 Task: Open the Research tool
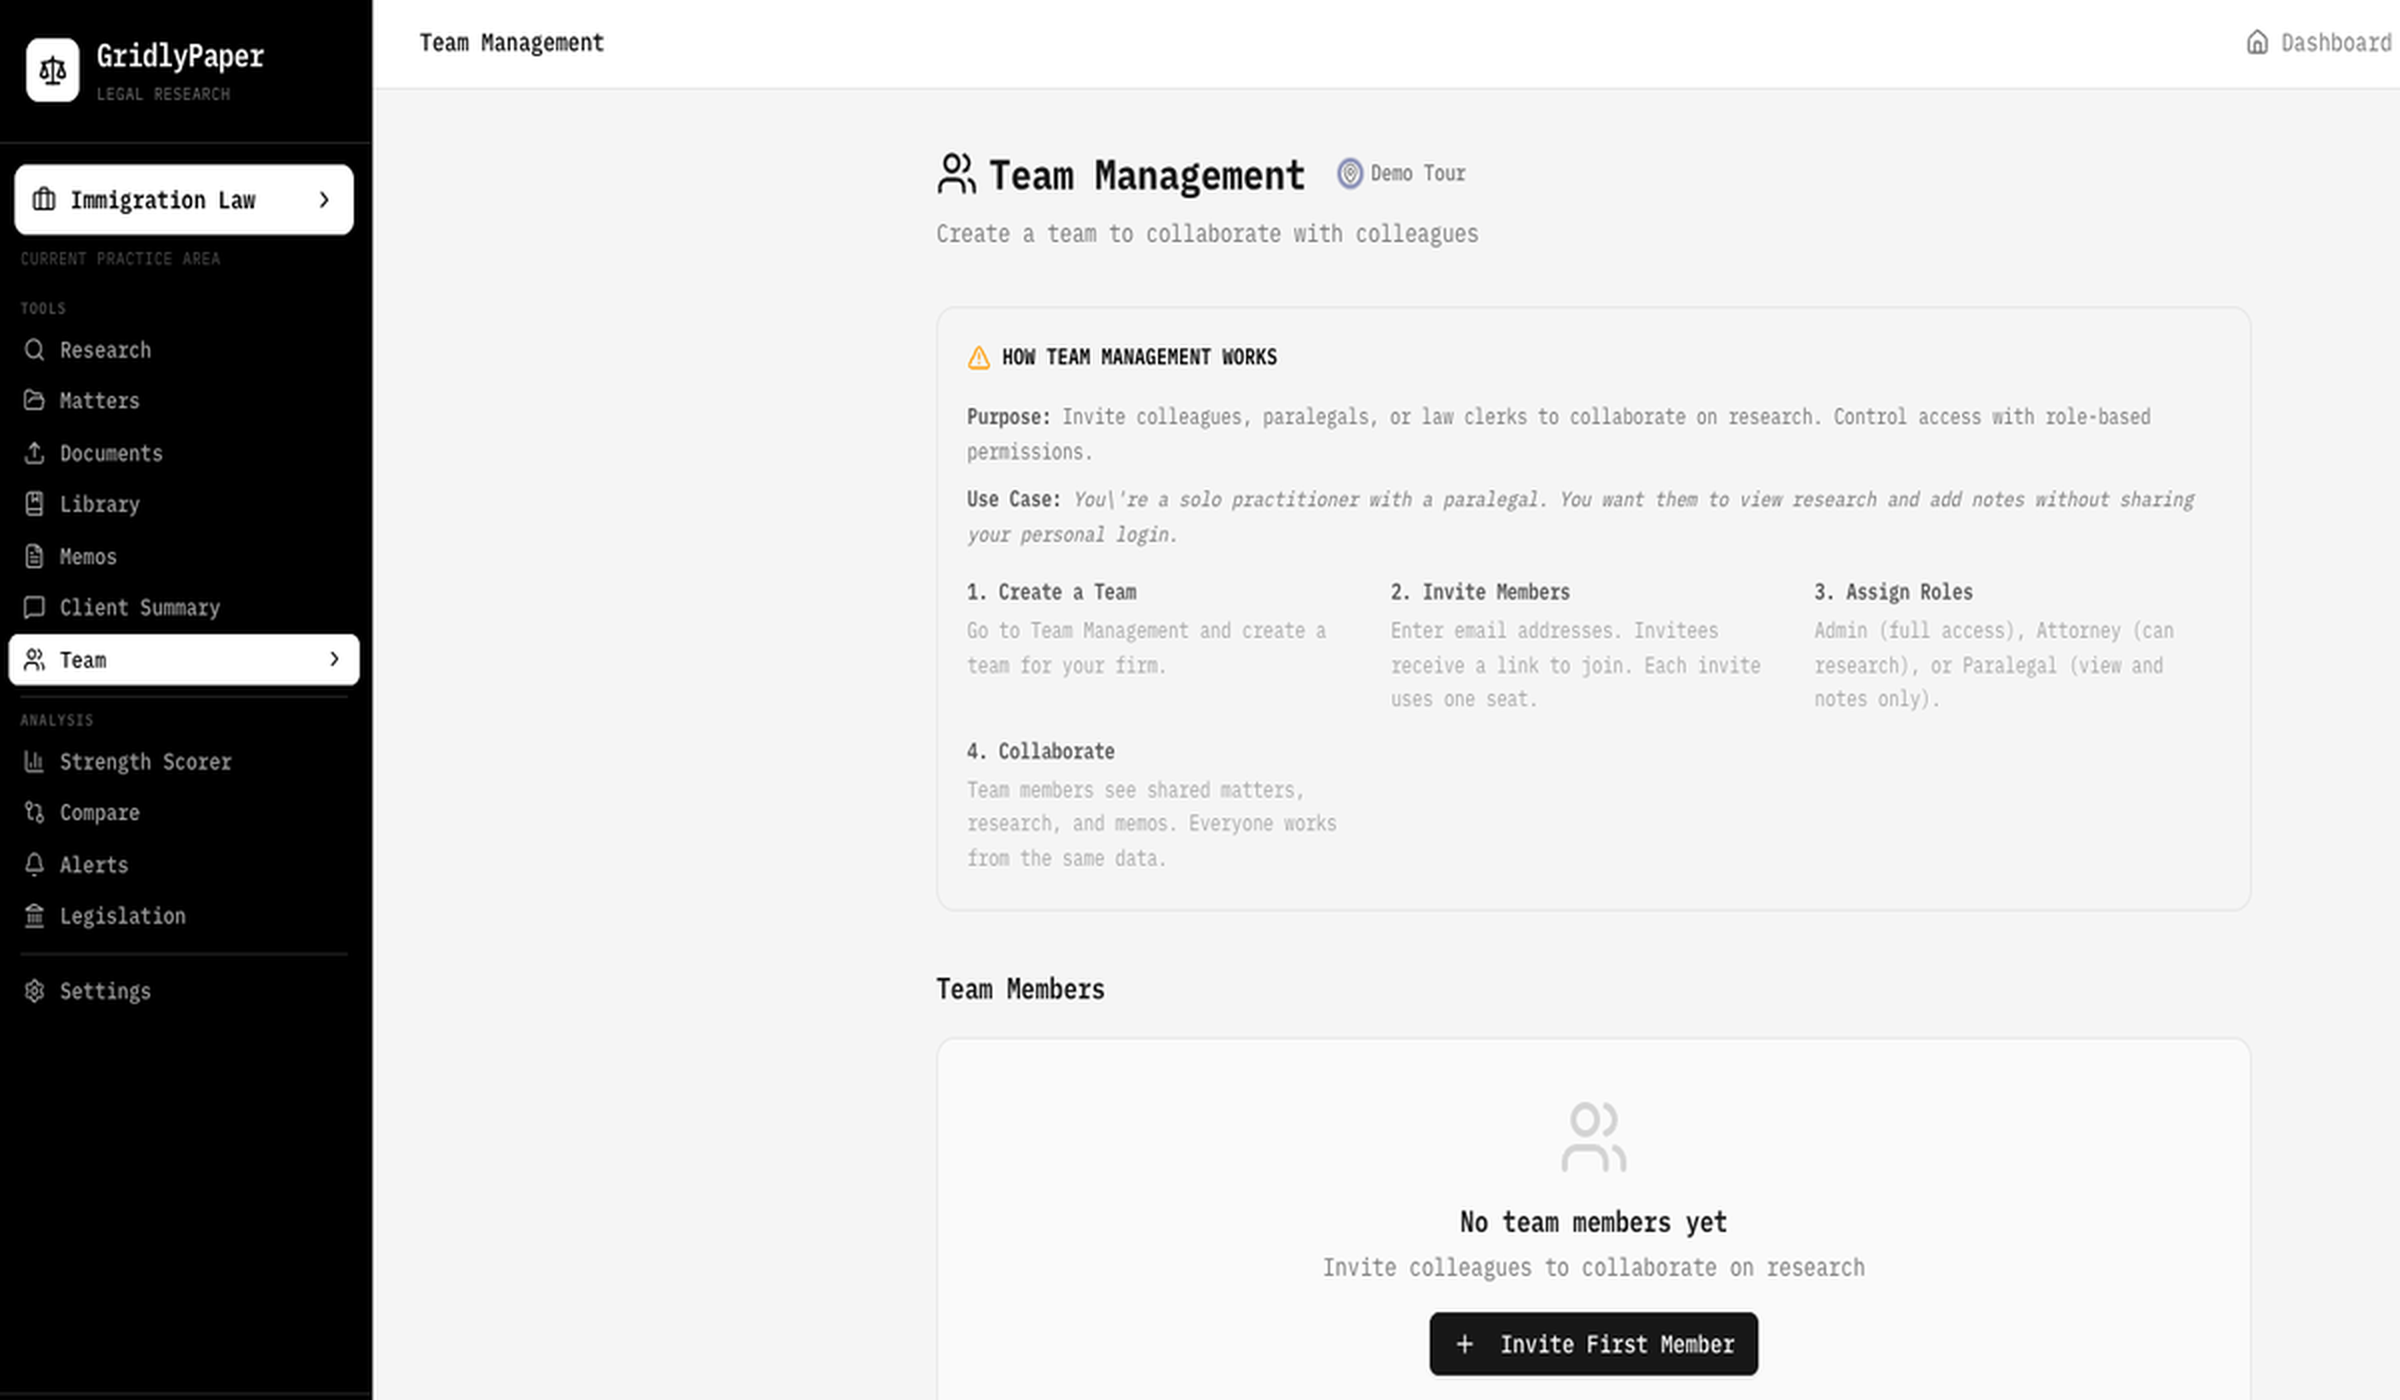pos(184,350)
